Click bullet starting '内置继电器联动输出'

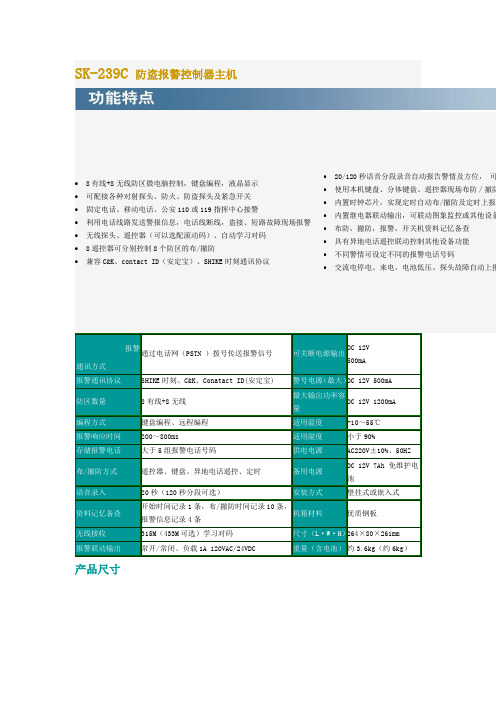tap(415, 215)
